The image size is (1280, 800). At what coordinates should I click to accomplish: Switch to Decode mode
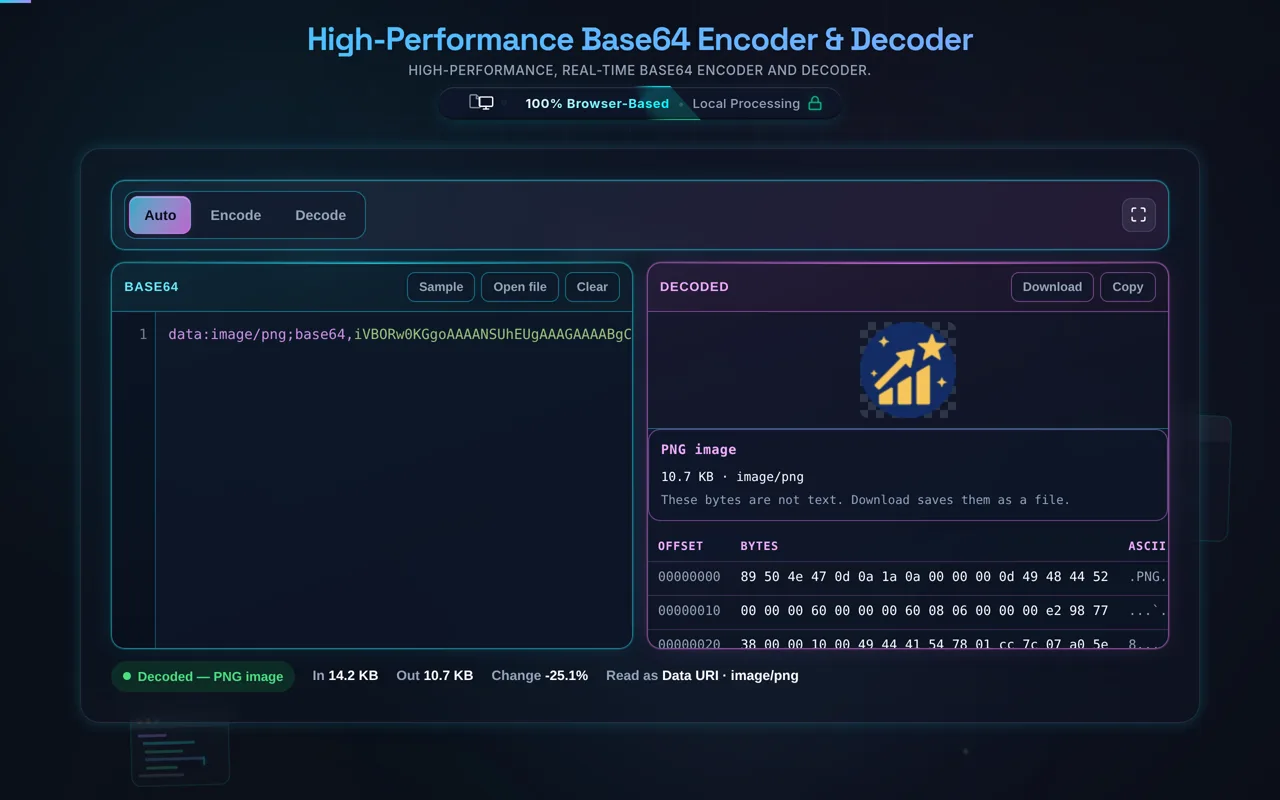(x=321, y=215)
